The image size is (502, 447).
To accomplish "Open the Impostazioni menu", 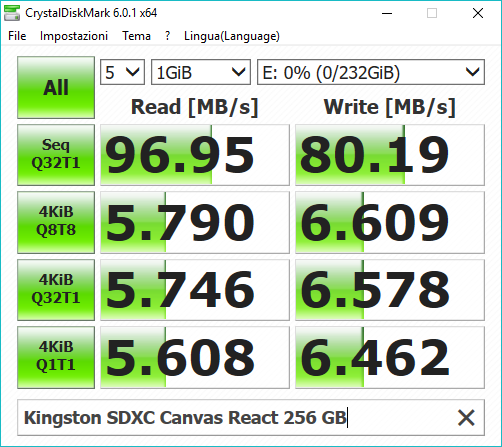I will pyautogui.click(x=74, y=36).
